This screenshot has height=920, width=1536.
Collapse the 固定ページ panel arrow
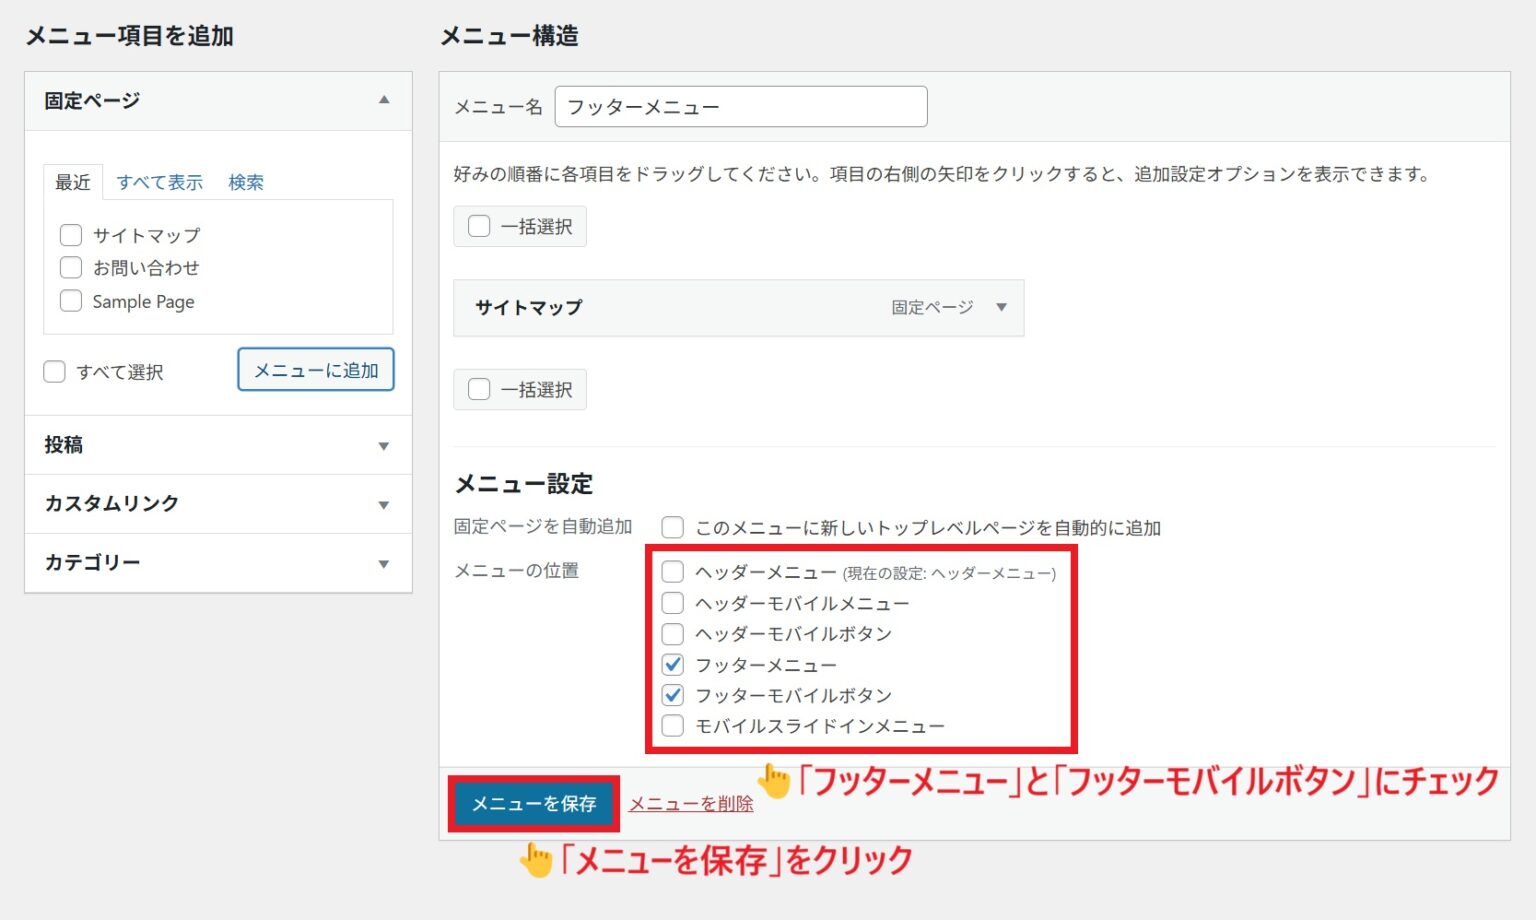click(384, 100)
